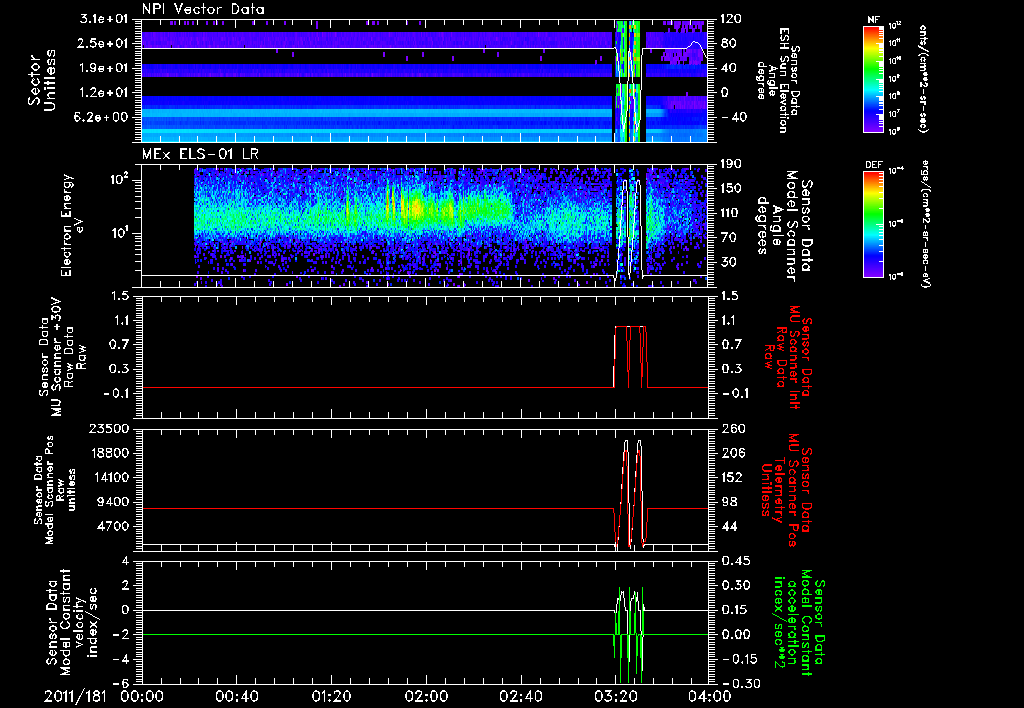
Task: Click the date label 2011/181
Action: (x=75, y=696)
